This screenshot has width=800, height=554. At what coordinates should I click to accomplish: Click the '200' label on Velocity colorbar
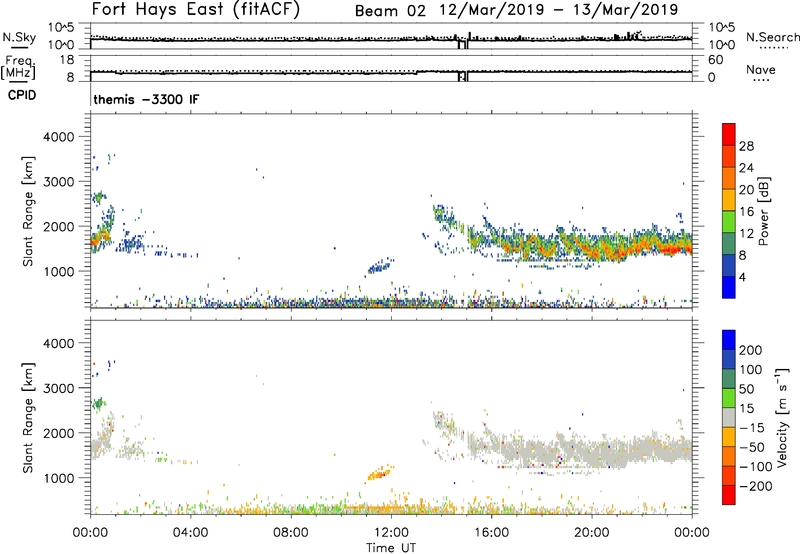tap(751, 350)
